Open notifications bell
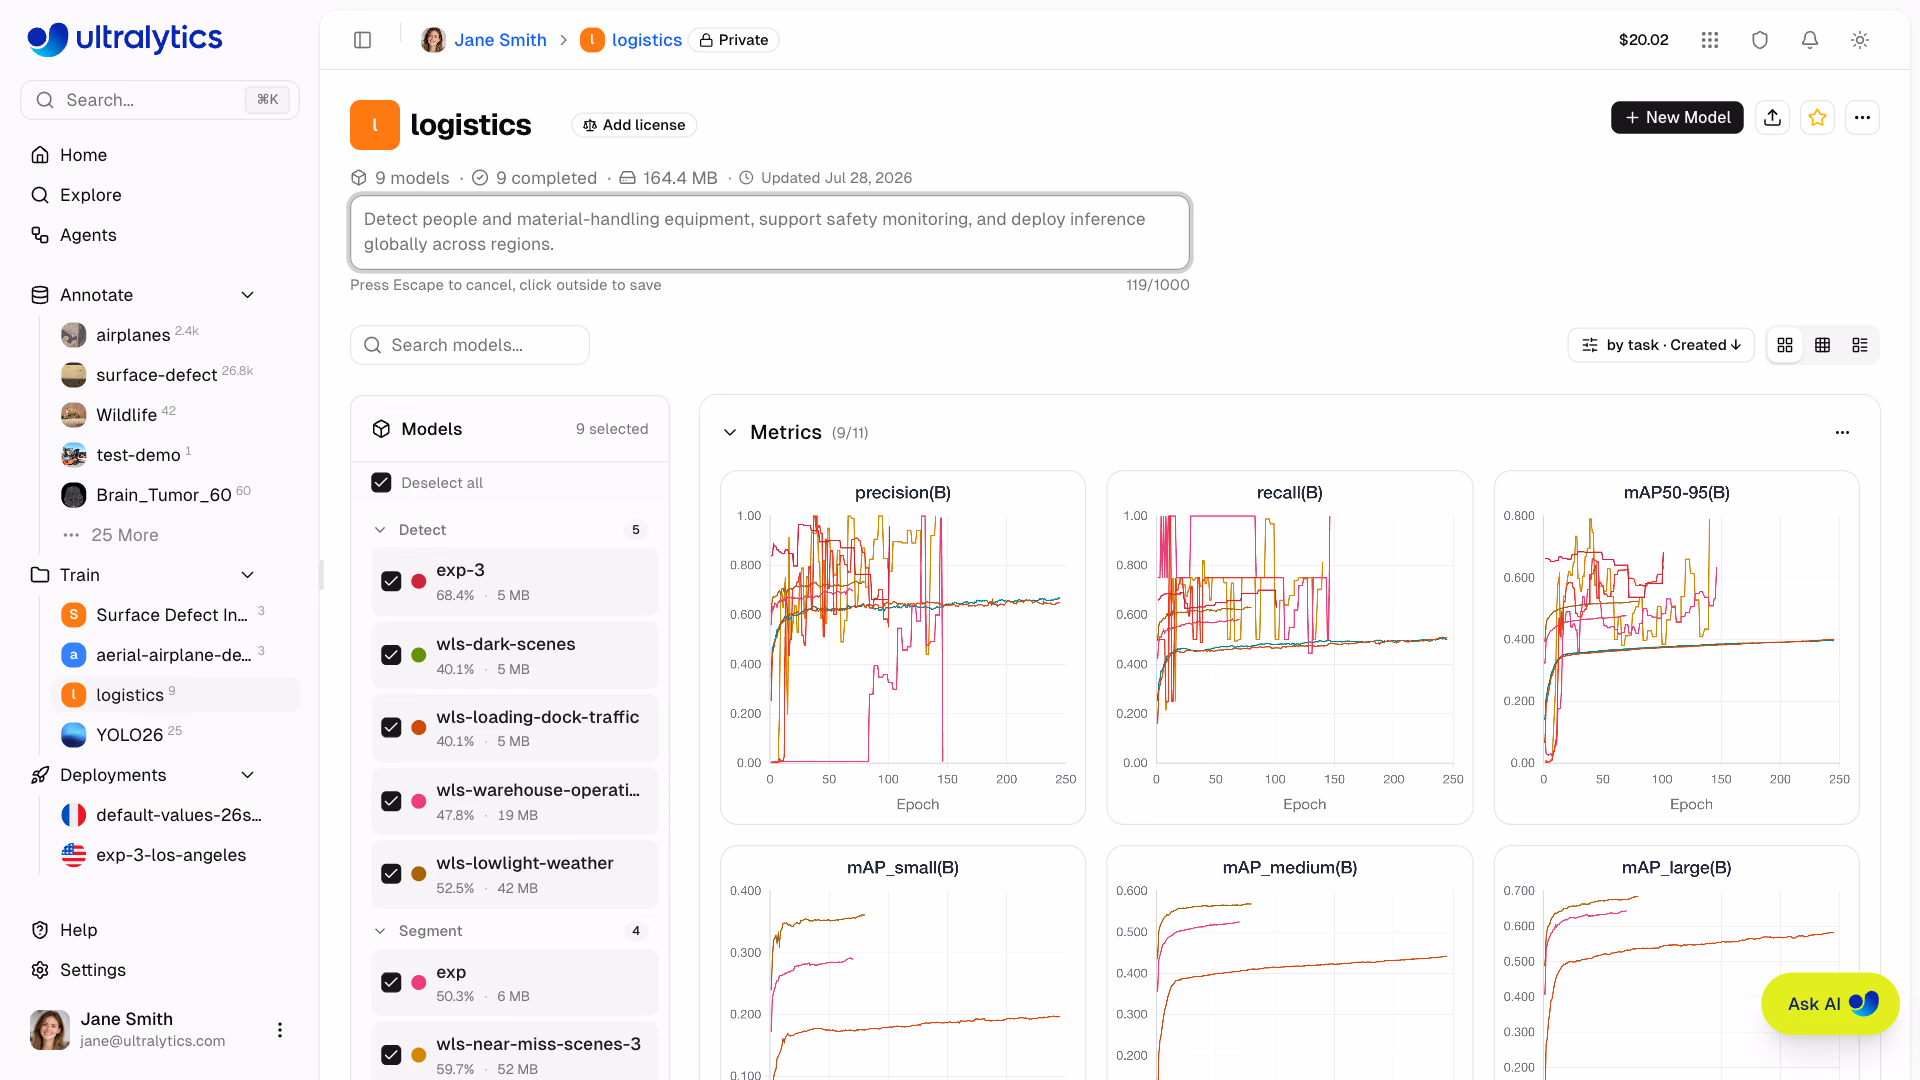This screenshot has height=1080, width=1920. pos(1810,40)
